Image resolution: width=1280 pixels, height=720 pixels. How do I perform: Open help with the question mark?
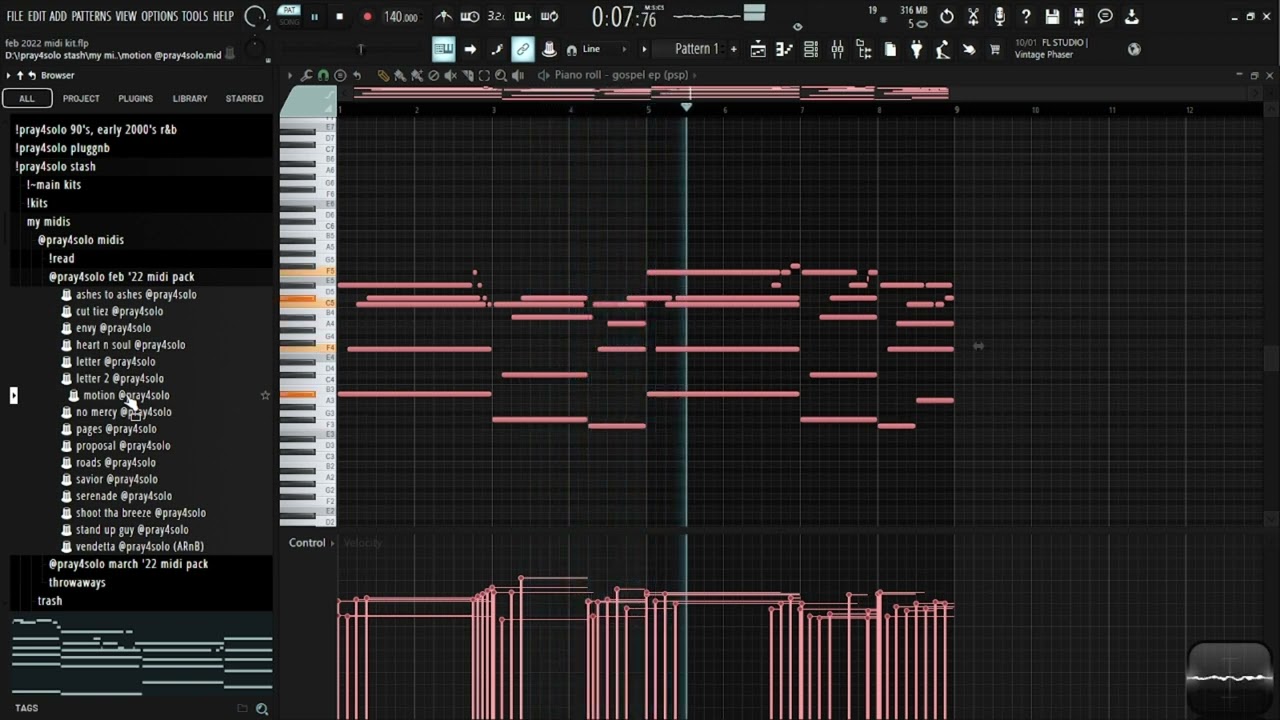1026,17
